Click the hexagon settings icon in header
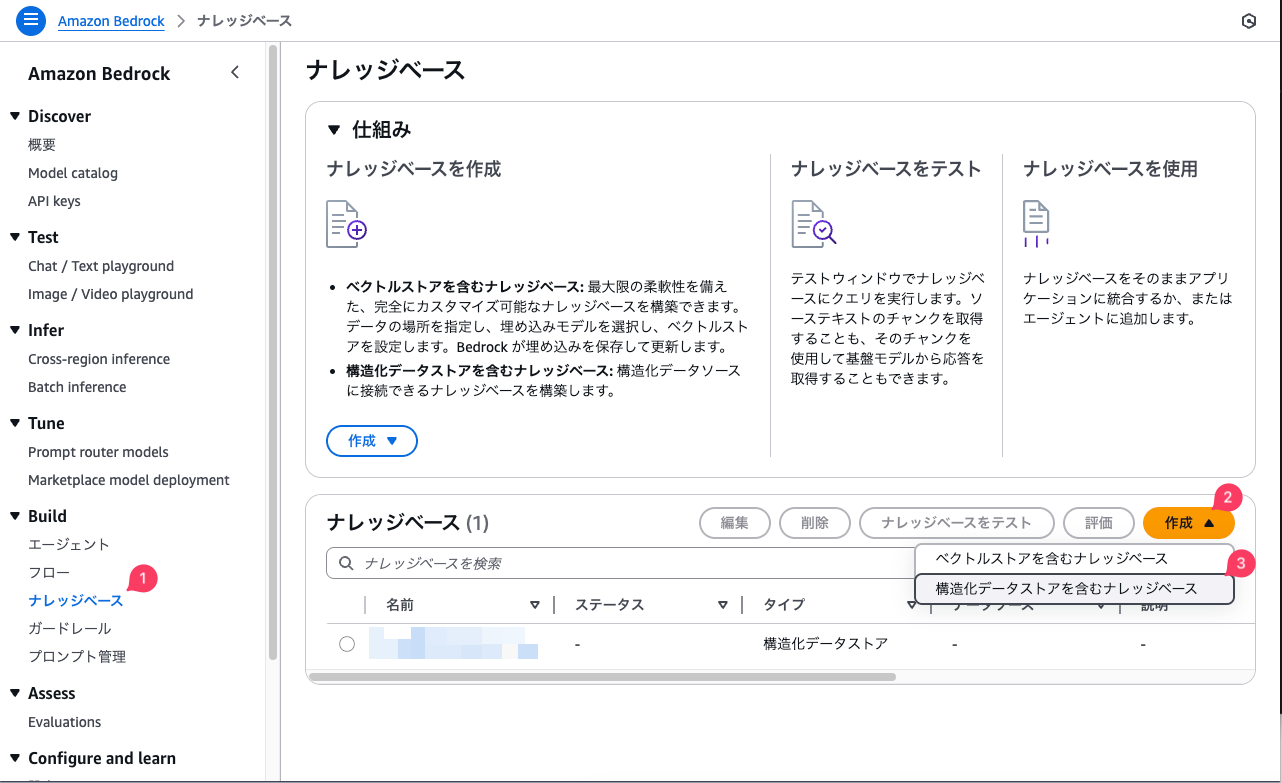Screen dimensions: 1282x783 click(x=1248, y=21)
